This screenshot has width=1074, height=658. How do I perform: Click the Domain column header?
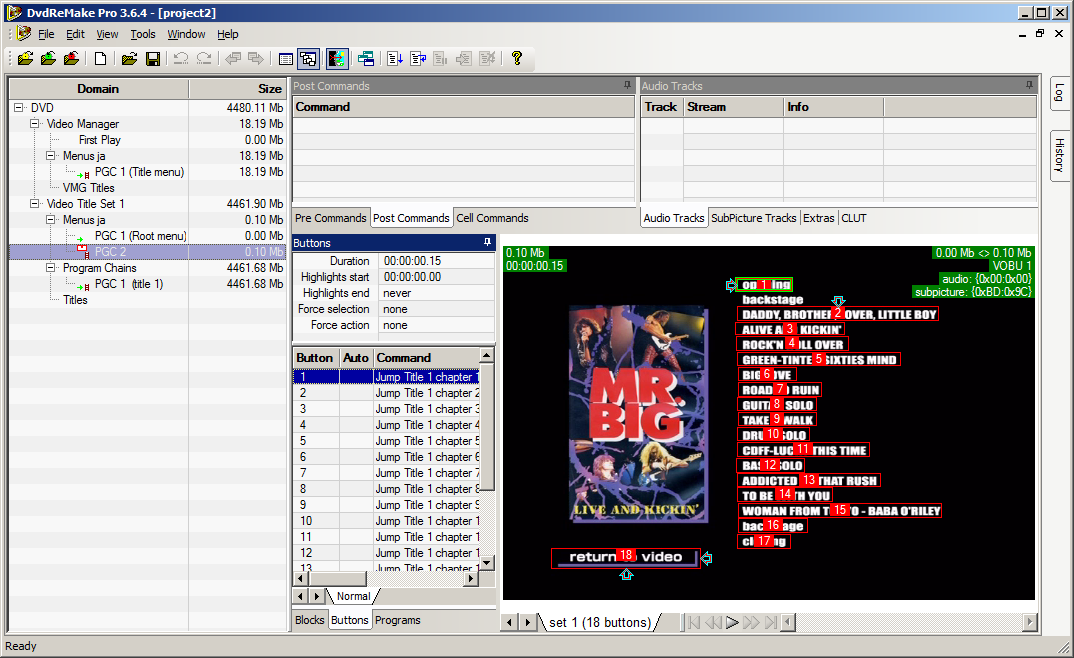(x=99, y=89)
